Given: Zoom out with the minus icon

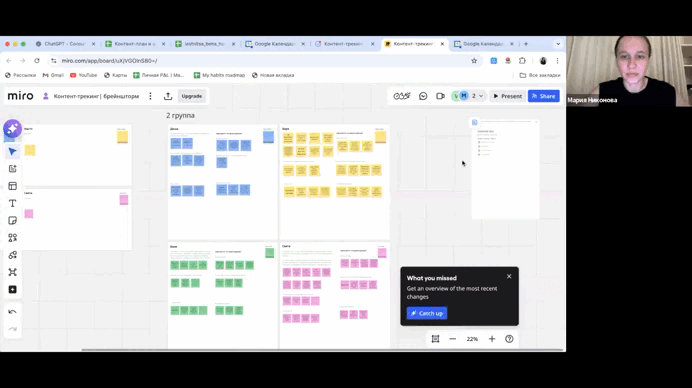Looking at the screenshot, I should coord(452,339).
